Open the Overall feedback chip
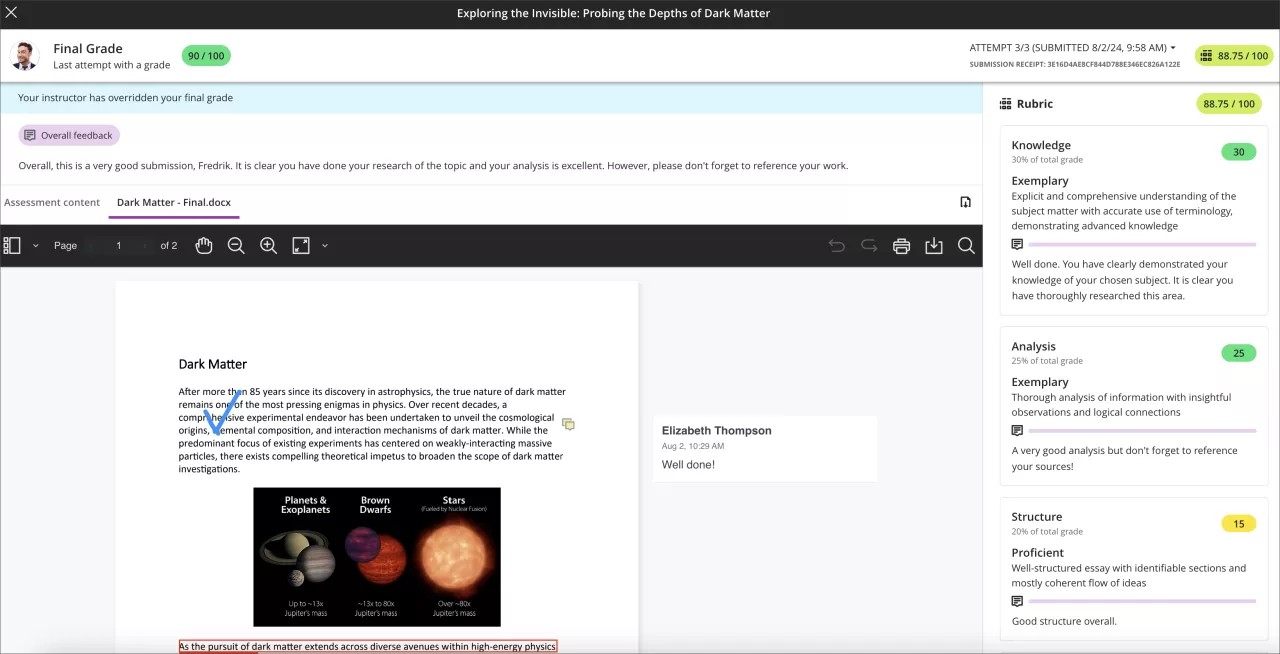 pos(68,135)
